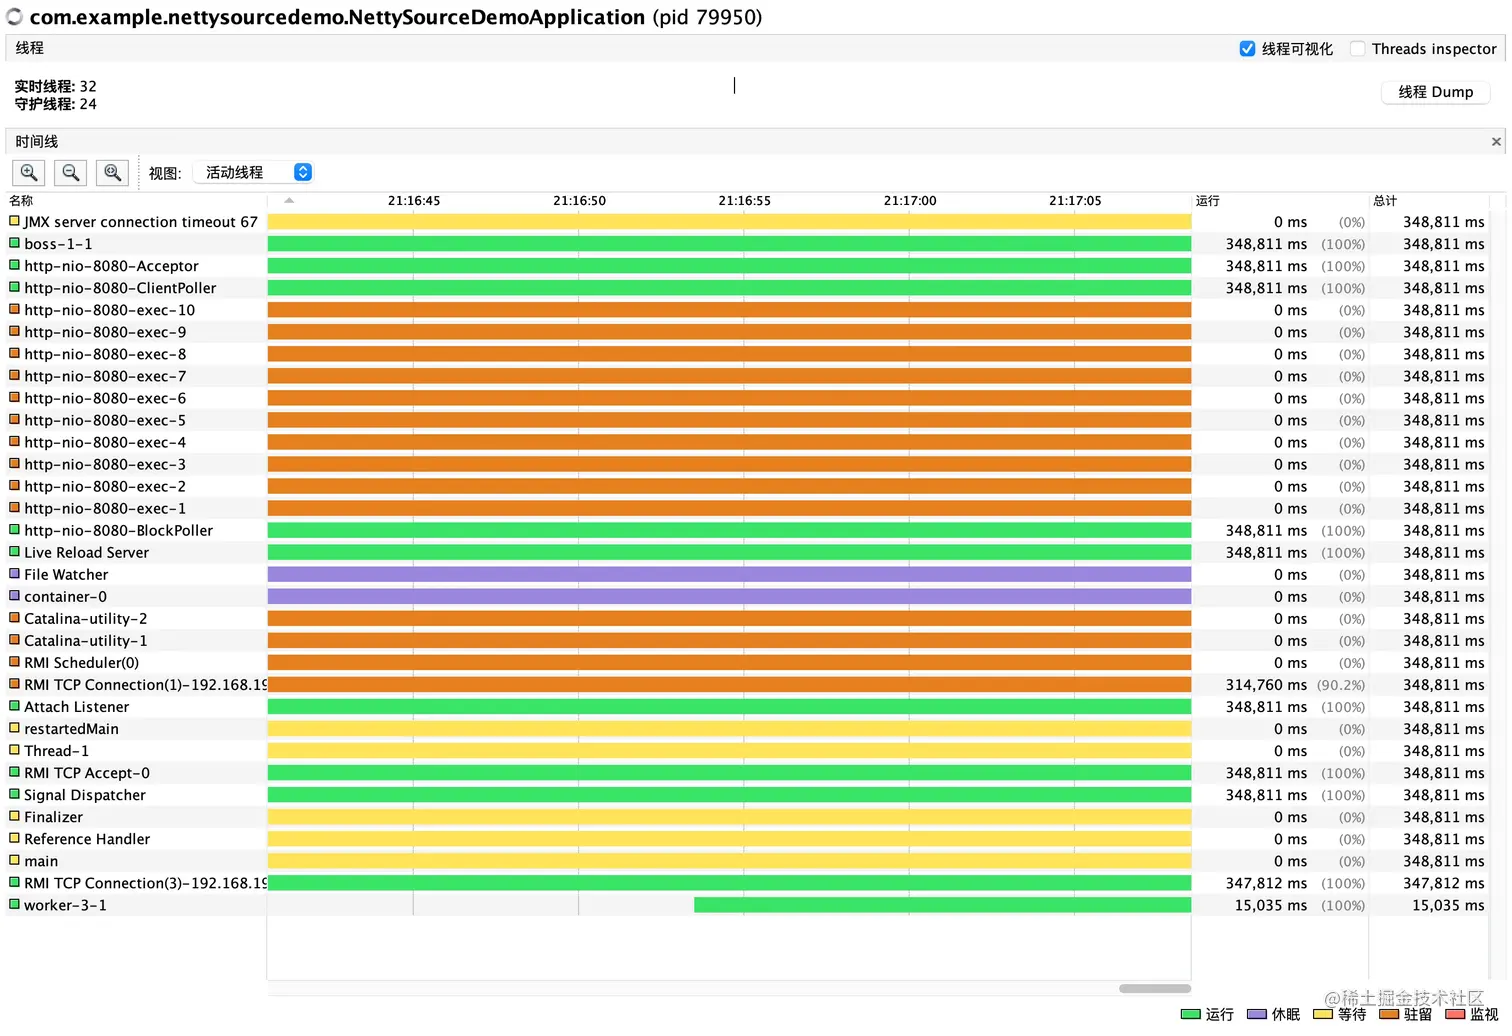Image resolution: width=1512 pixels, height=1036 pixels.
Task: Click the Attach Listener thread state icon
Action: (x=14, y=706)
